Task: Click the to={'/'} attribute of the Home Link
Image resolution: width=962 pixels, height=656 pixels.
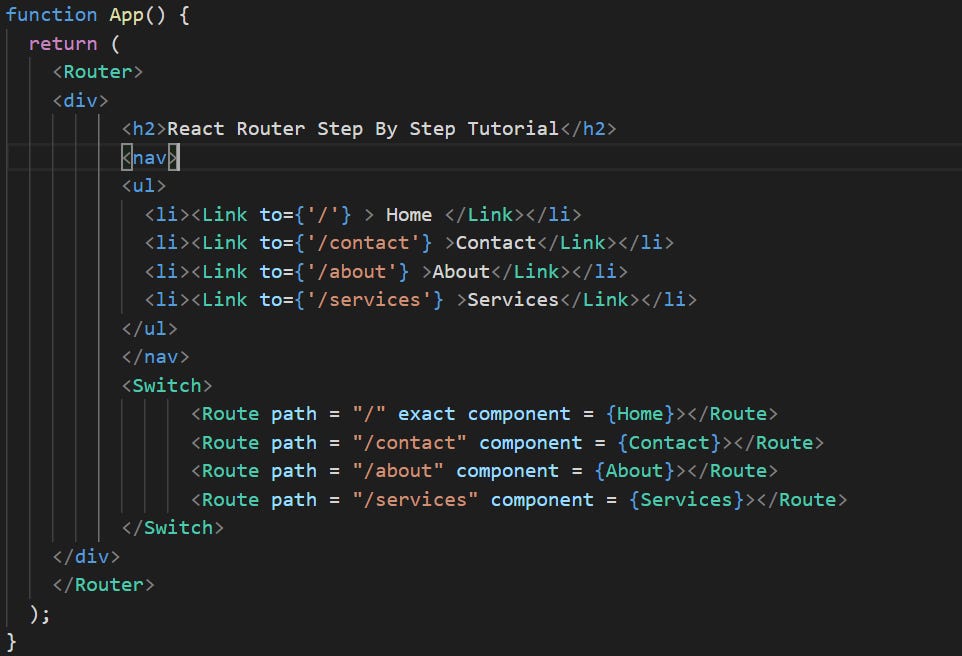Action: tap(306, 215)
